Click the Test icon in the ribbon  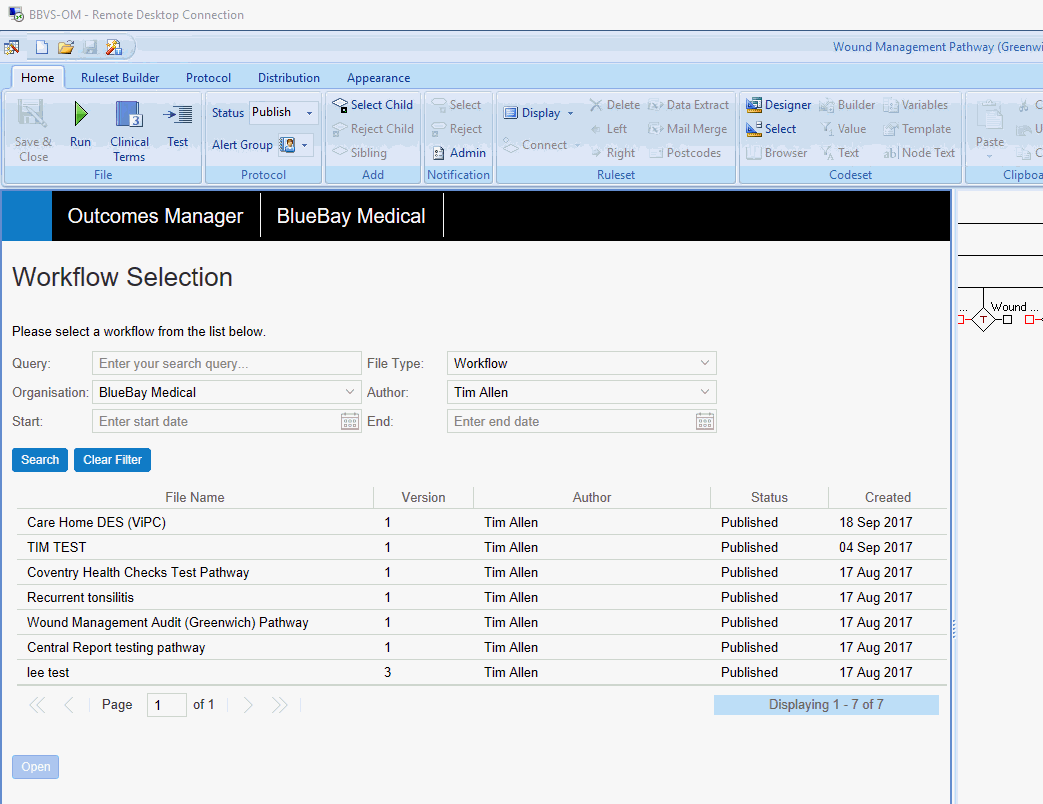(x=178, y=115)
